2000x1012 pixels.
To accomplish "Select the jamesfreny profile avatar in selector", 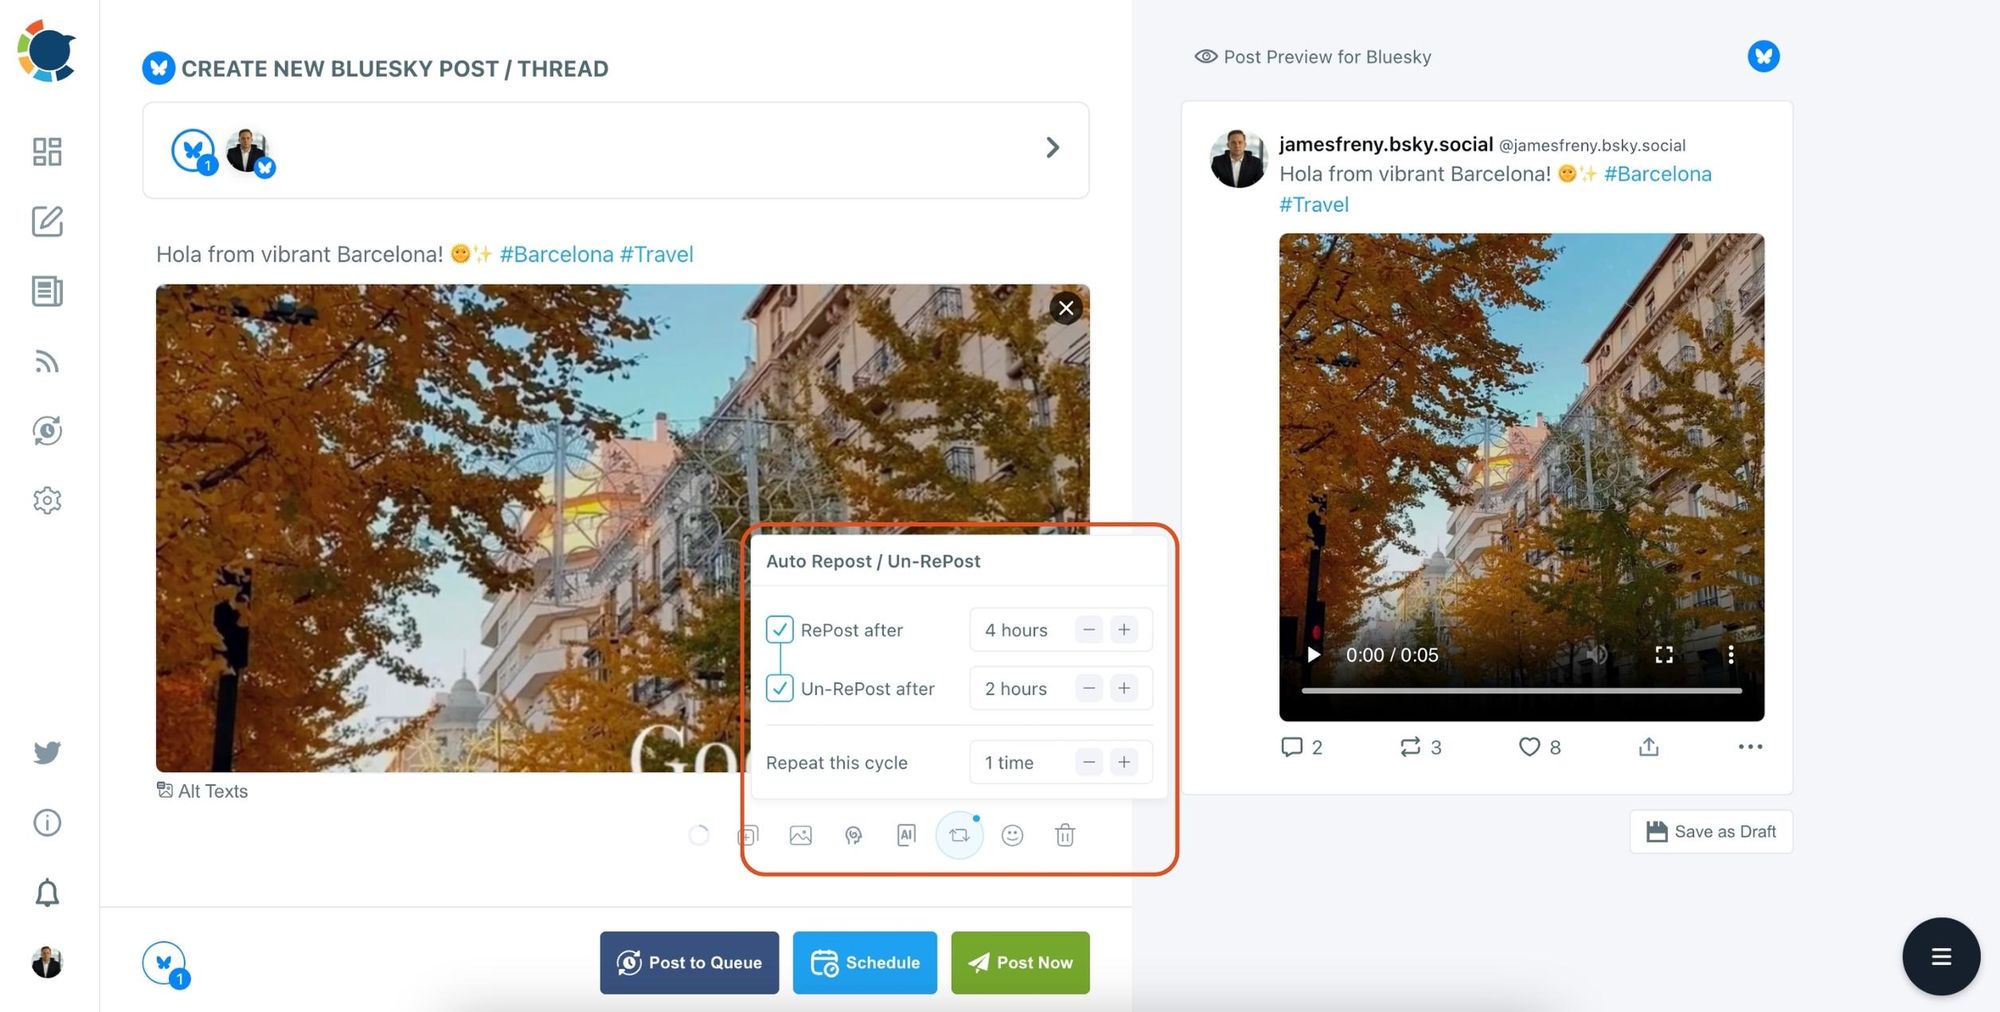I will point(249,152).
